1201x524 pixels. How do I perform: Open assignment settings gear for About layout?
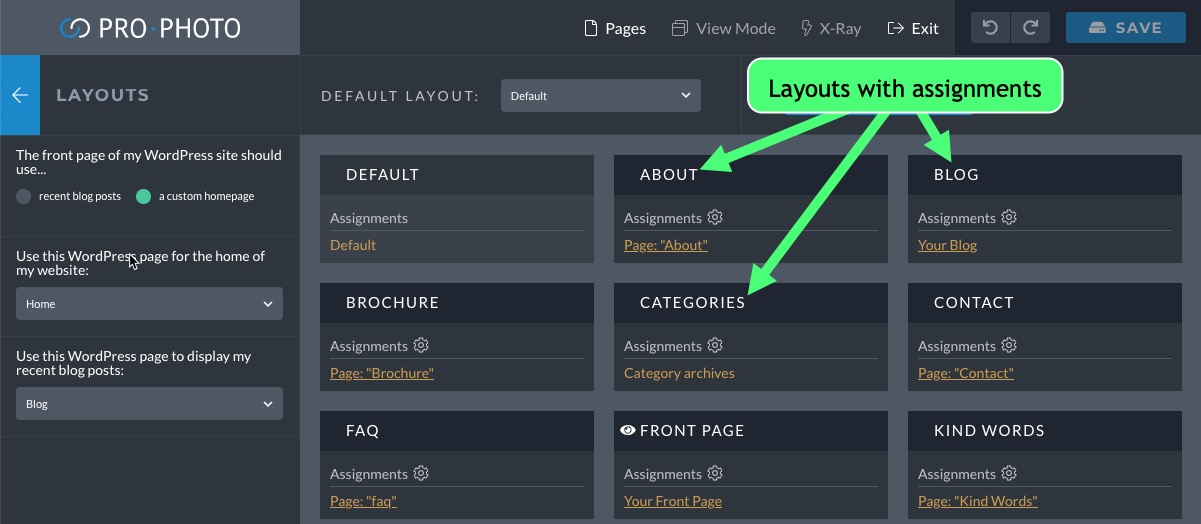tap(715, 217)
